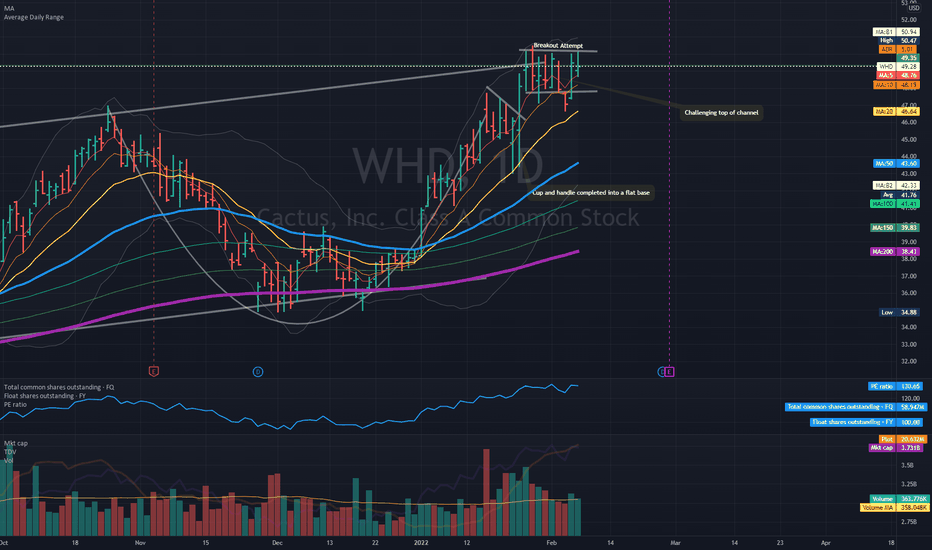Select Total common shares outstanding legend label
The image size is (932, 550).
[59, 387]
